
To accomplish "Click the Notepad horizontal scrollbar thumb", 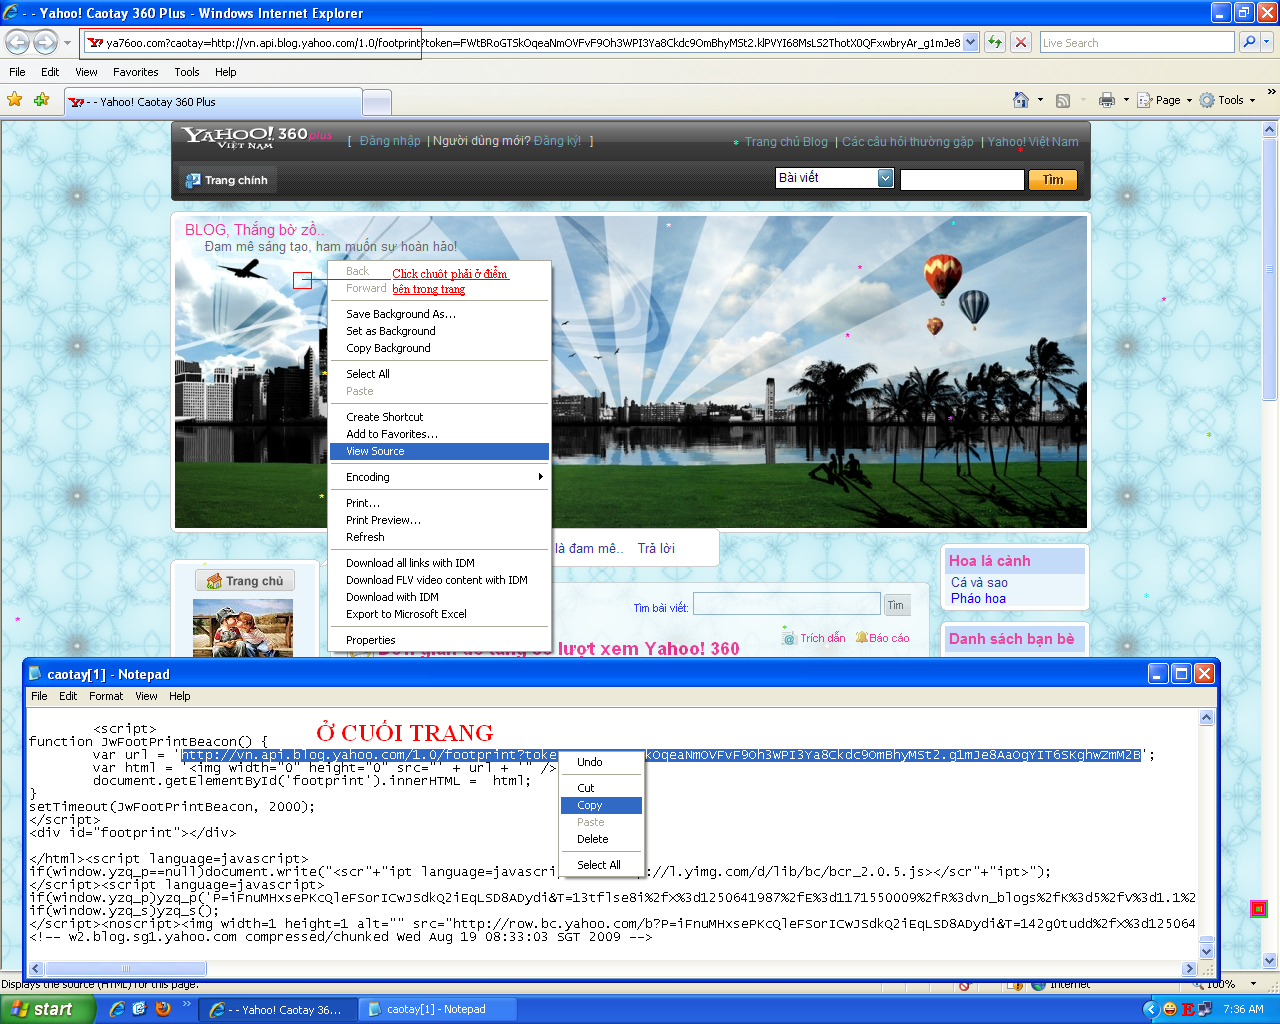I will [x=126, y=968].
